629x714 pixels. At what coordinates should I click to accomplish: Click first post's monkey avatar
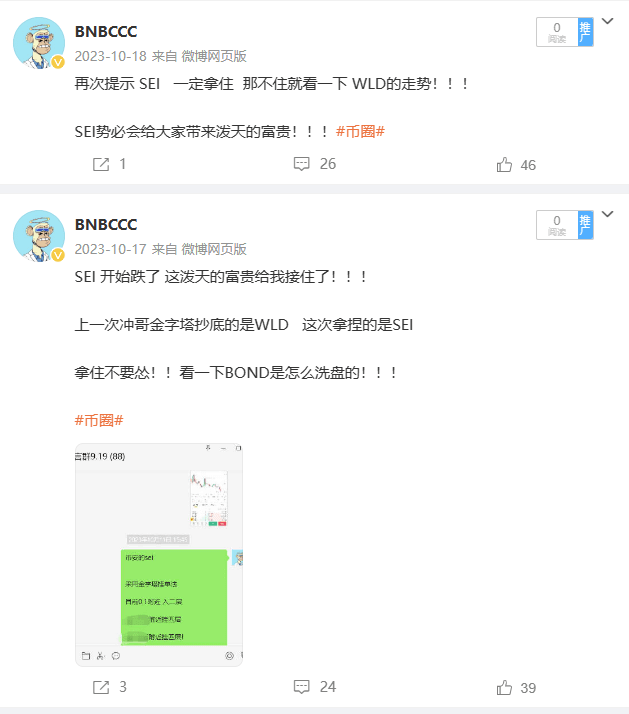pyautogui.click(x=39, y=43)
